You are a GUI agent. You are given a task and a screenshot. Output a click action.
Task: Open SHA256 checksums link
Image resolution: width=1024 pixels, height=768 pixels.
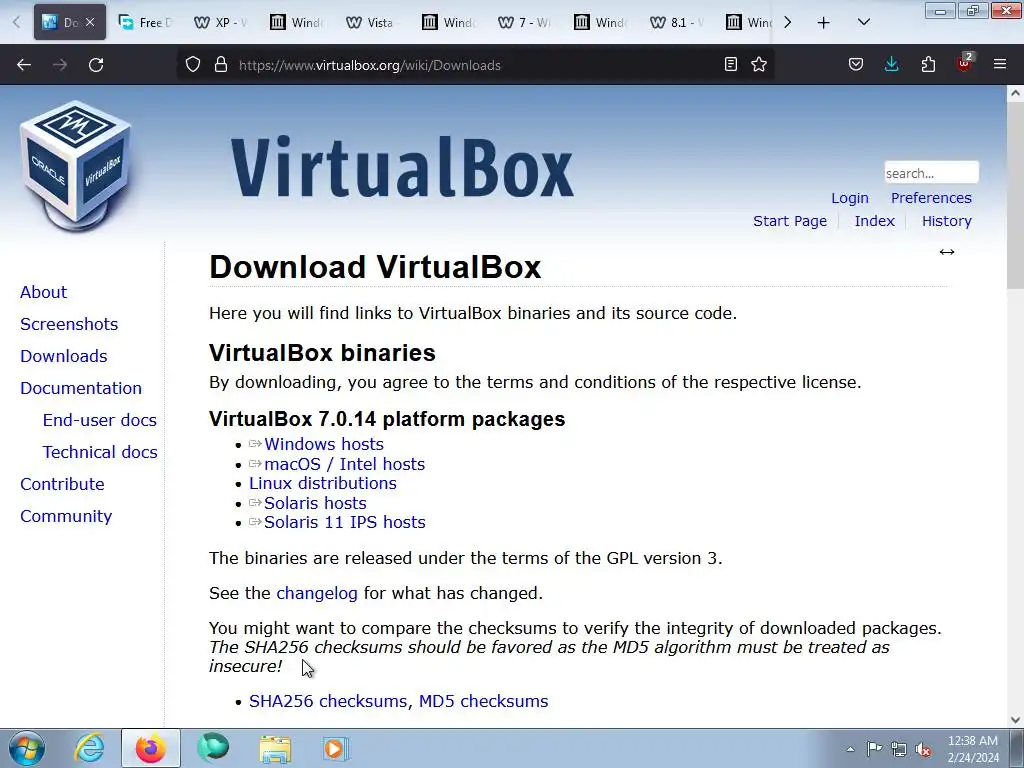[x=328, y=701]
